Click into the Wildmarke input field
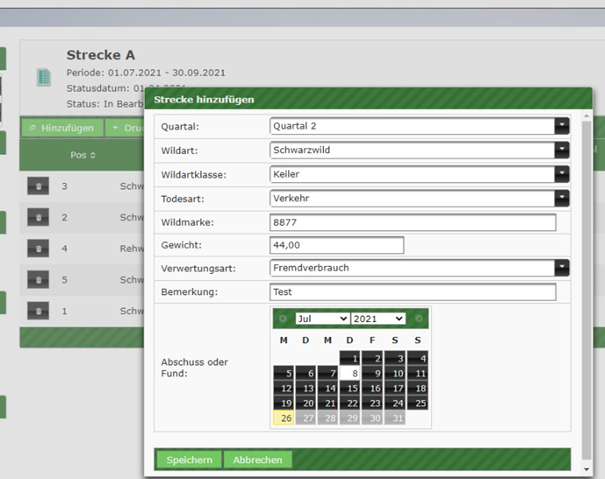 pyautogui.click(x=412, y=222)
